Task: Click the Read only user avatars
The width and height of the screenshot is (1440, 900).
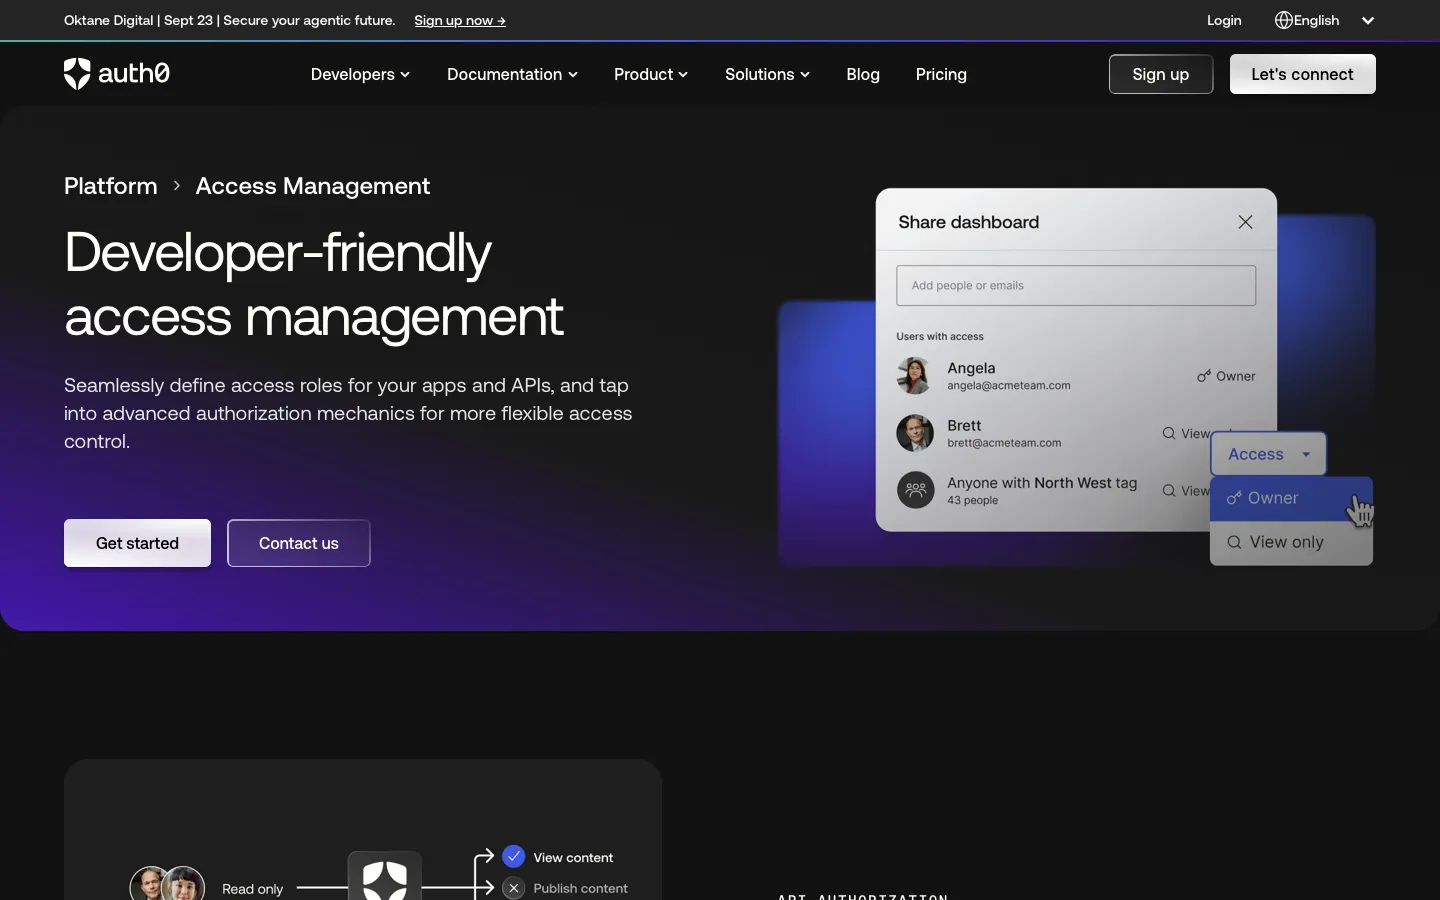Action: 167,884
